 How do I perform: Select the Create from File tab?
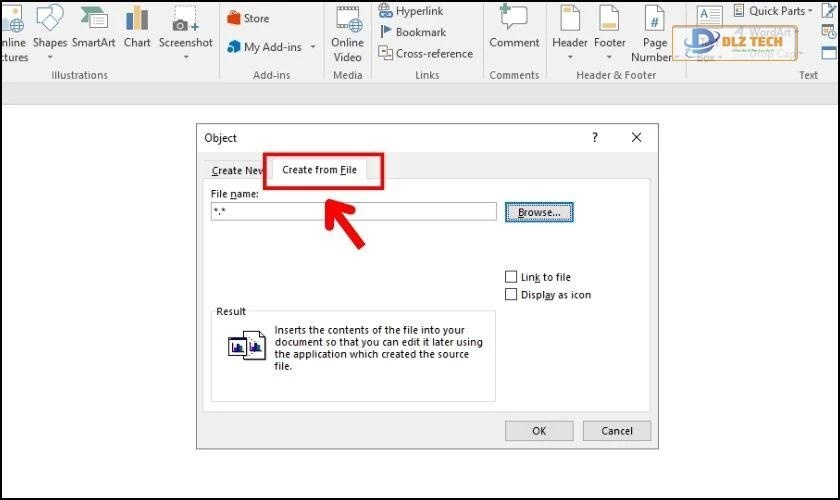click(x=319, y=170)
